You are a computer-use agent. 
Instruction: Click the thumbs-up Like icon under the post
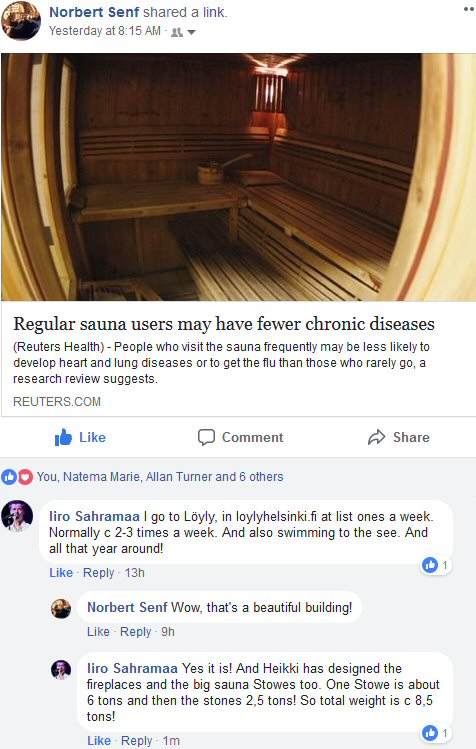(x=63, y=437)
